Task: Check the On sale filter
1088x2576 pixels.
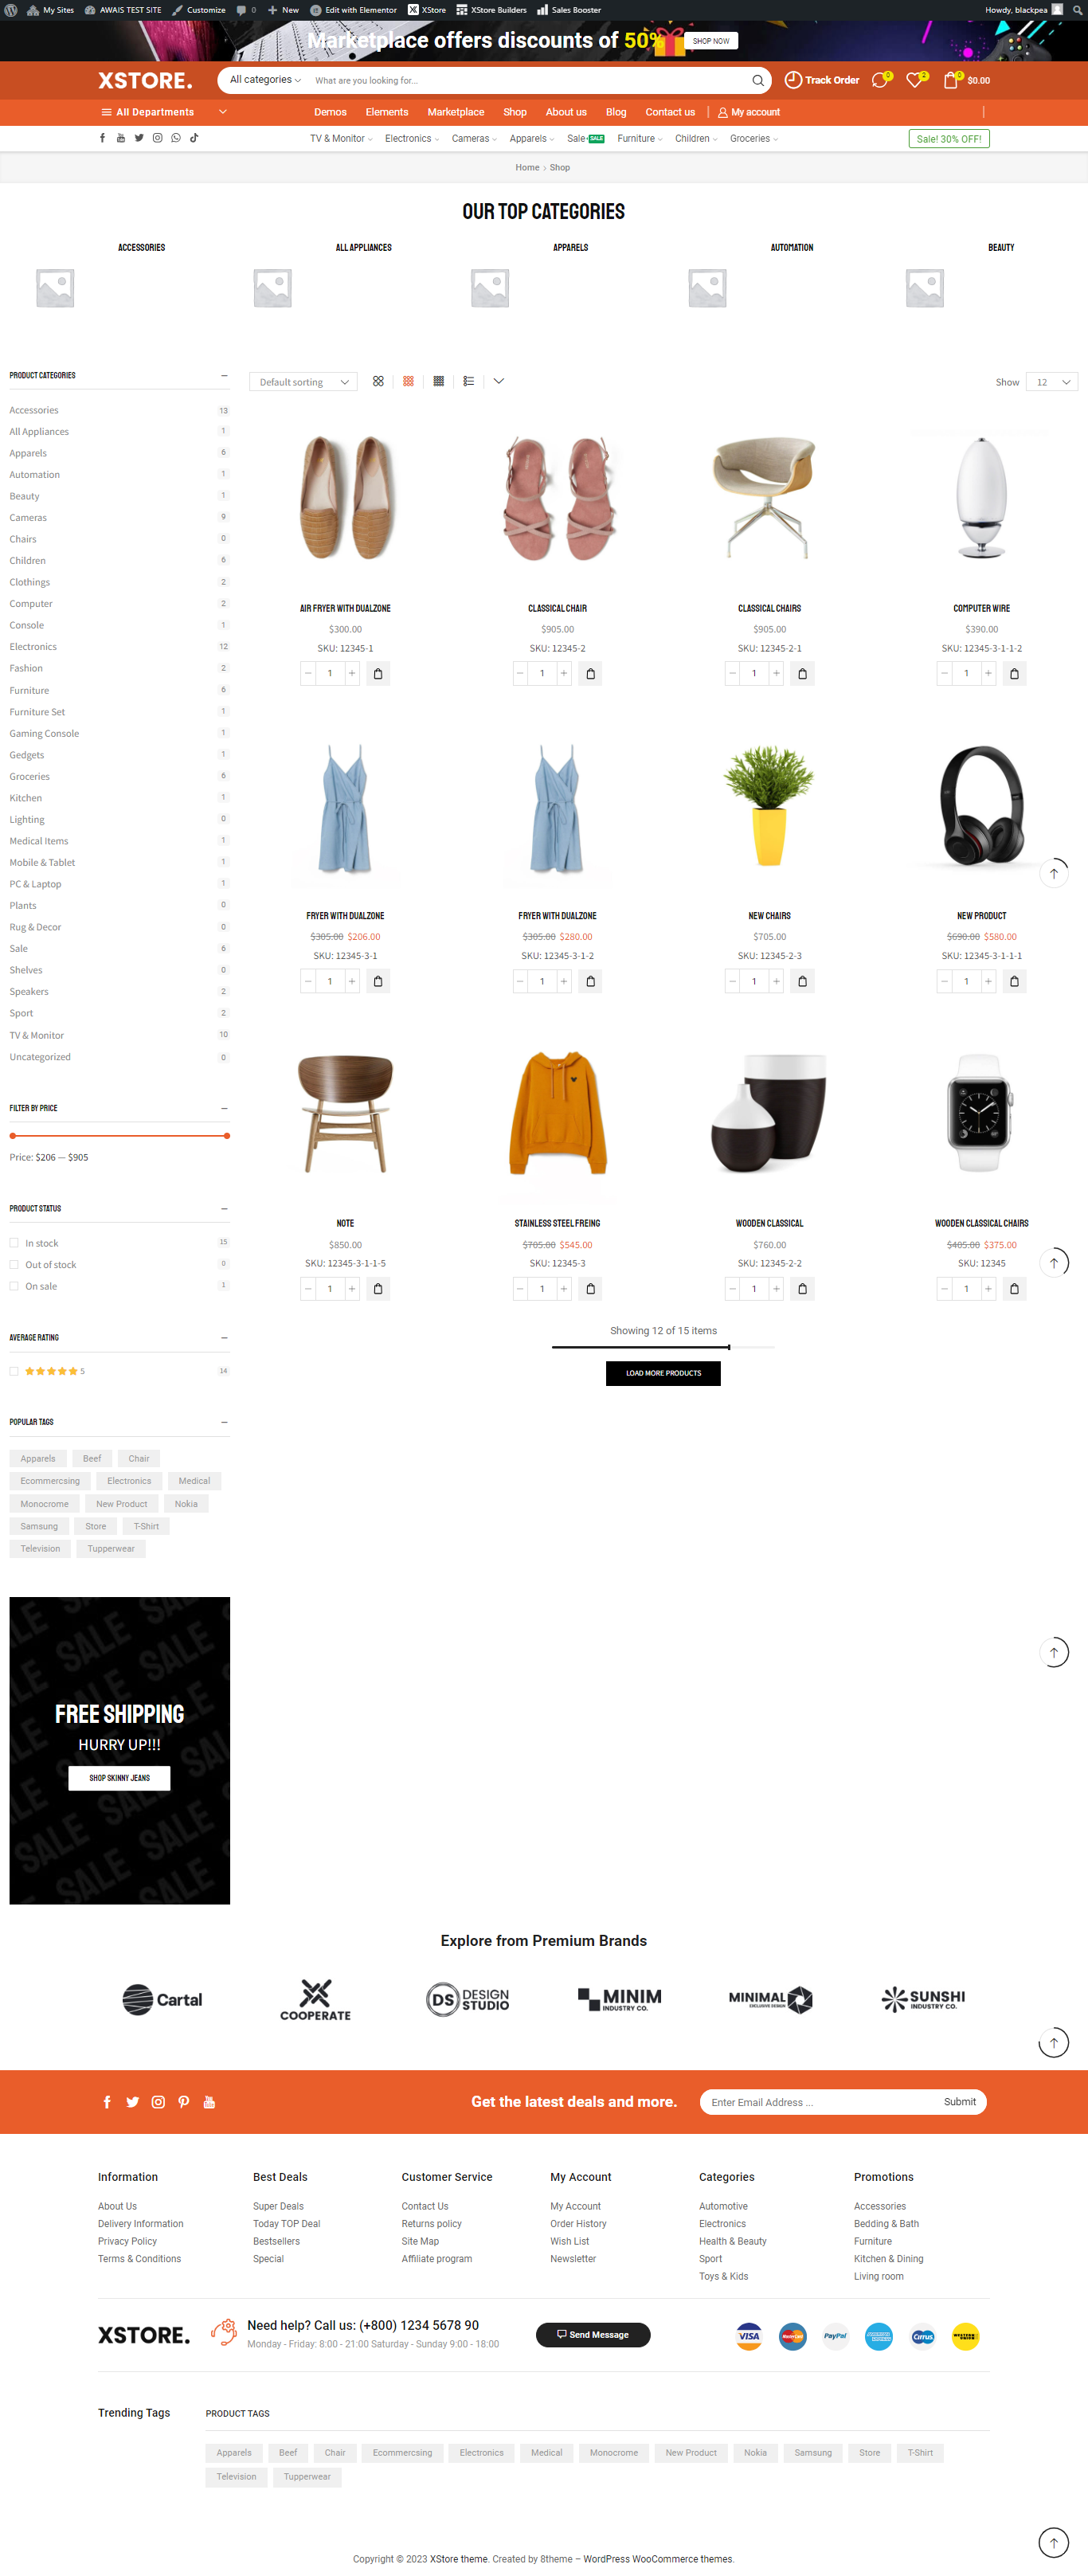Action: pos(14,1286)
